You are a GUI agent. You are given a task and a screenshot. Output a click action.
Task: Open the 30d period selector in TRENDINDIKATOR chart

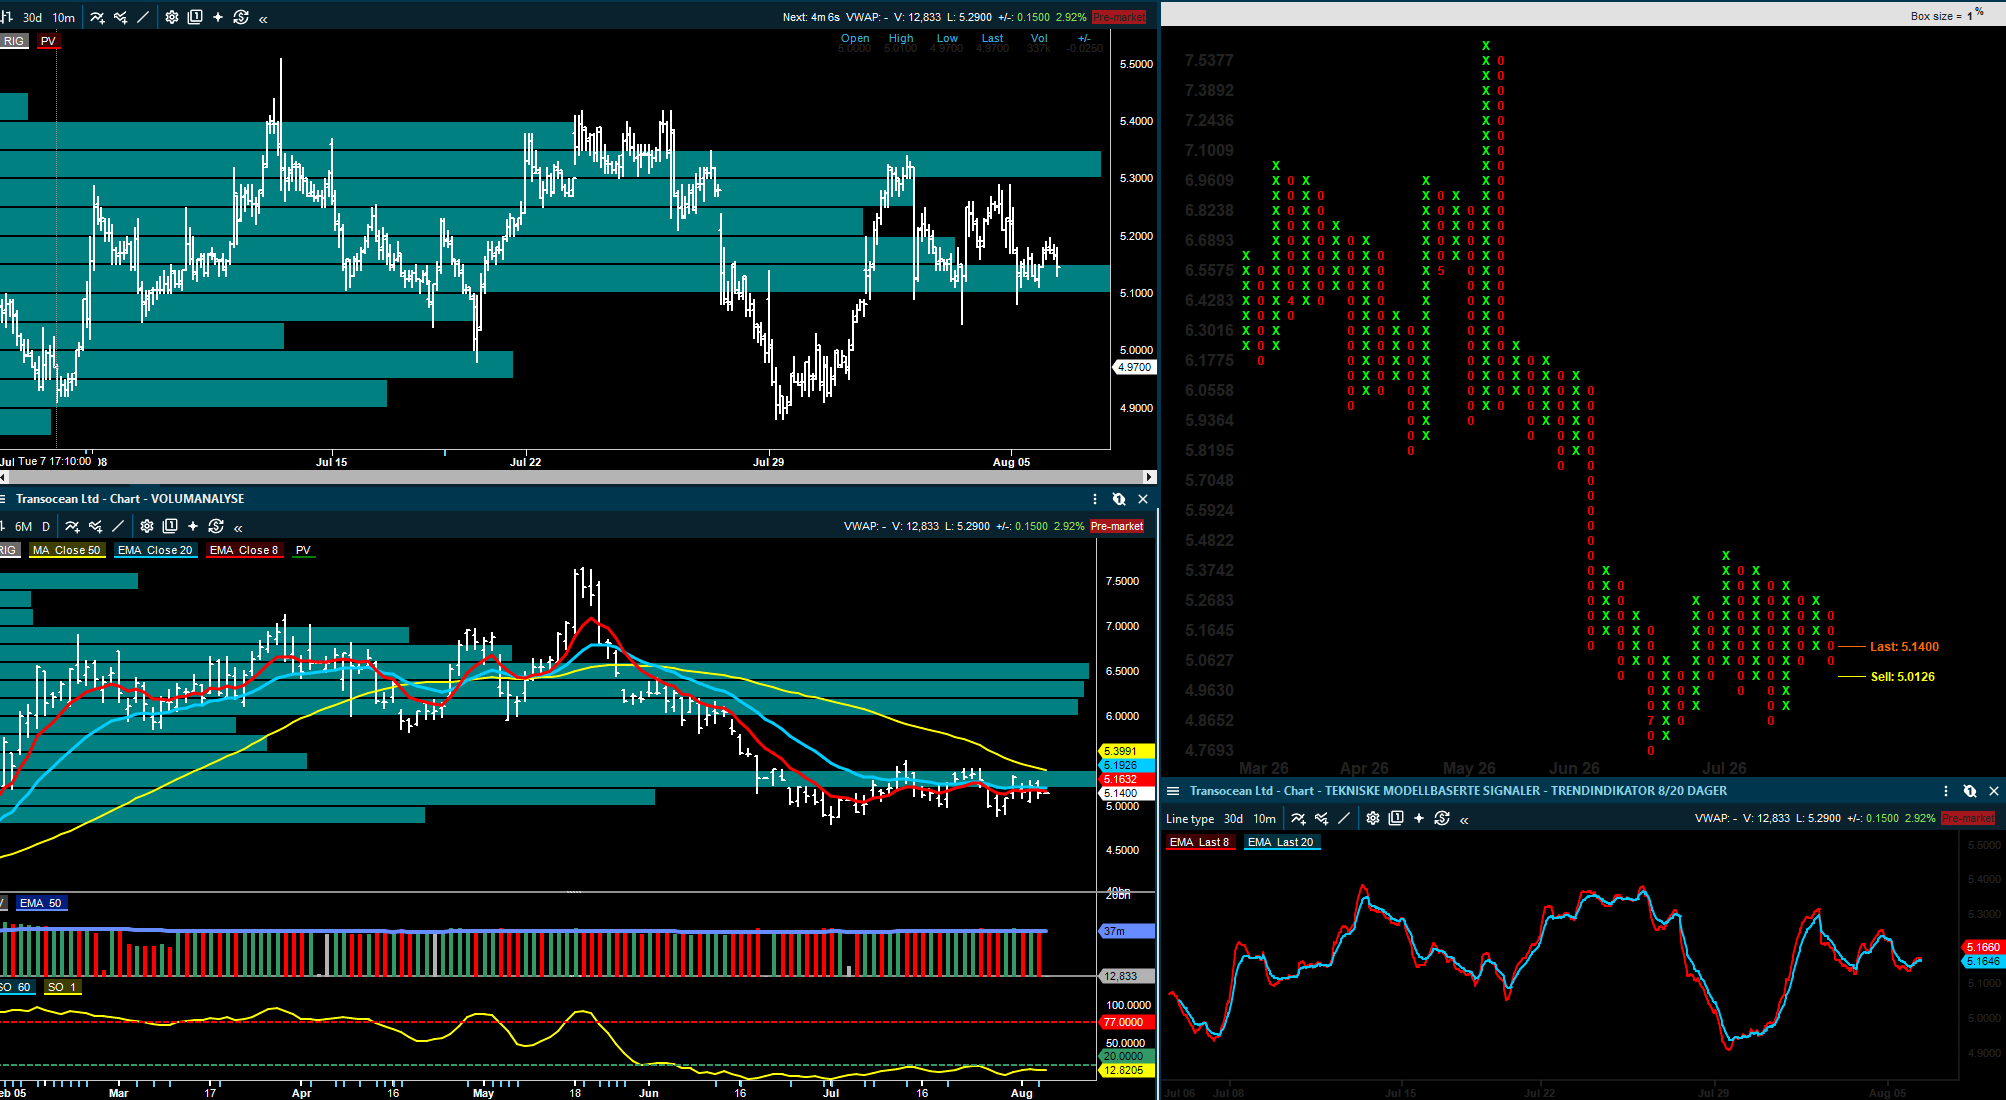(x=1233, y=819)
